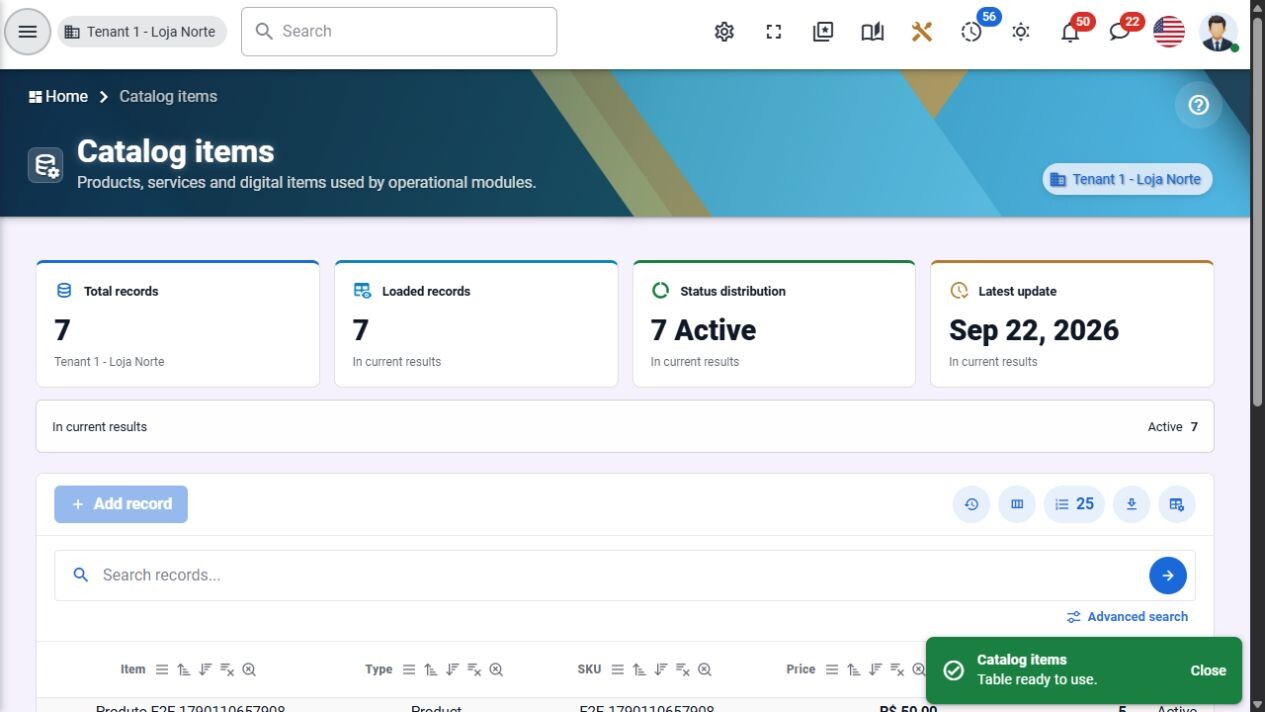Open recent activity clock with badge 56
Viewport: 1265px width, 712px height.
[x=971, y=32]
